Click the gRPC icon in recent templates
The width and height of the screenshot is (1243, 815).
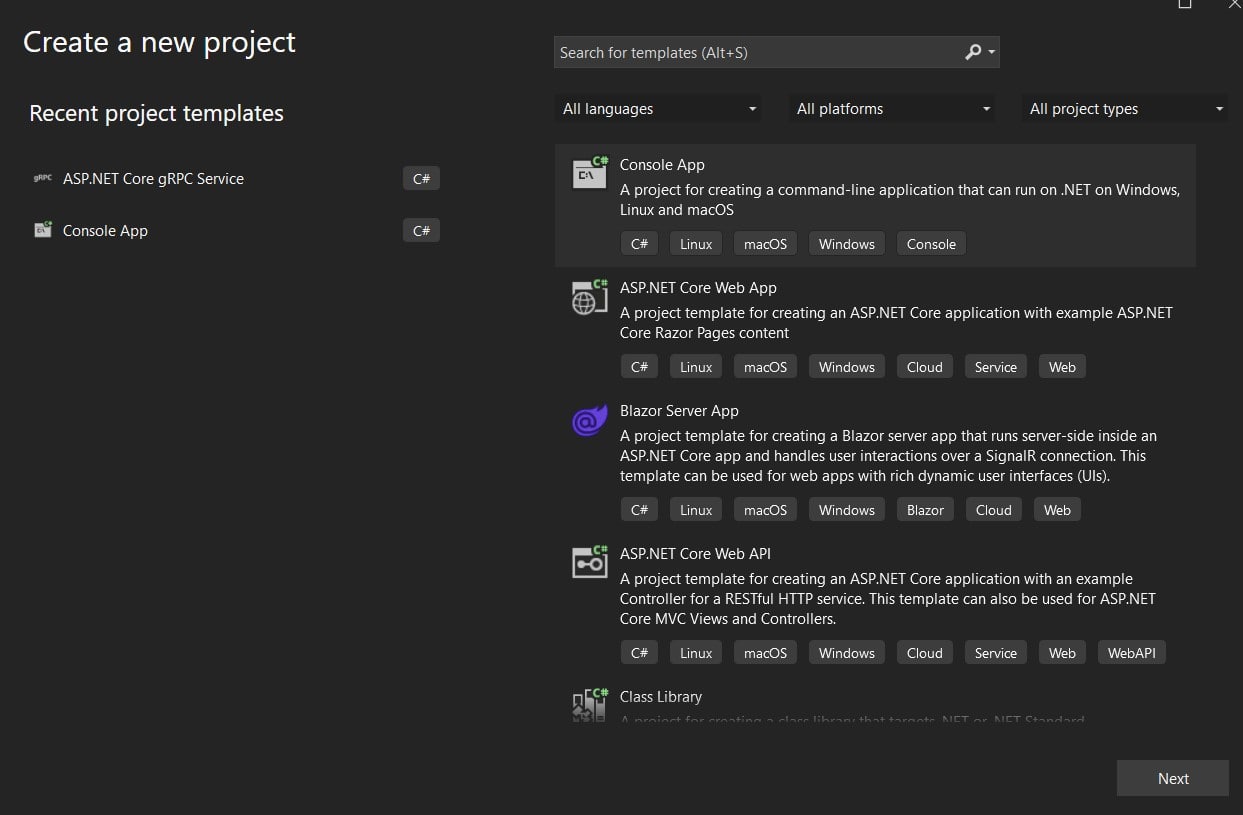42,179
